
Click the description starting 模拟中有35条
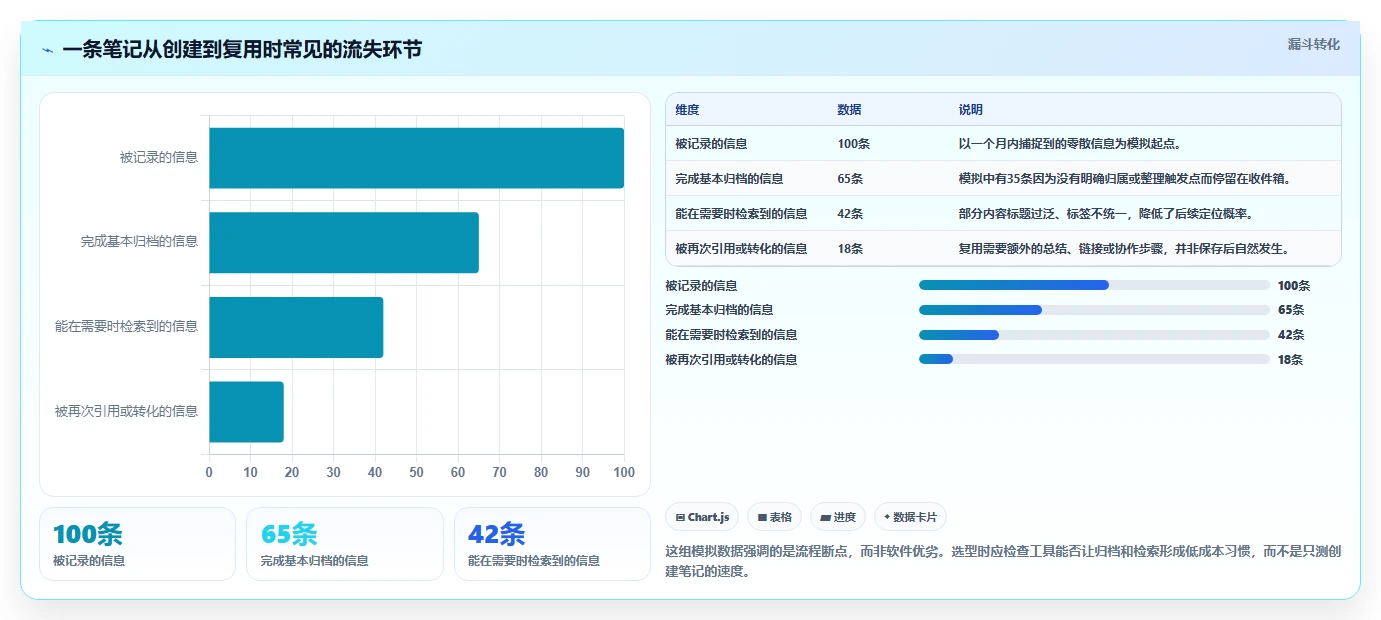point(1125,179)
